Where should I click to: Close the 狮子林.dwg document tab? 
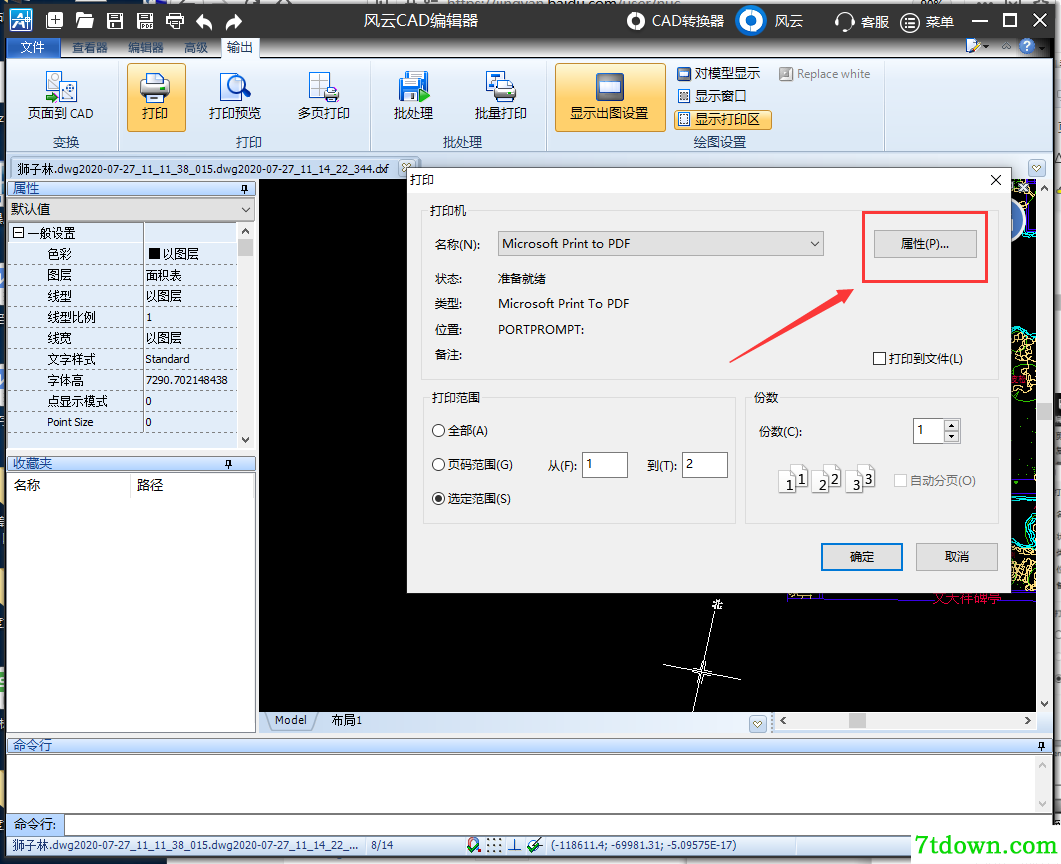pyautogui.click(x=406, y=167)
